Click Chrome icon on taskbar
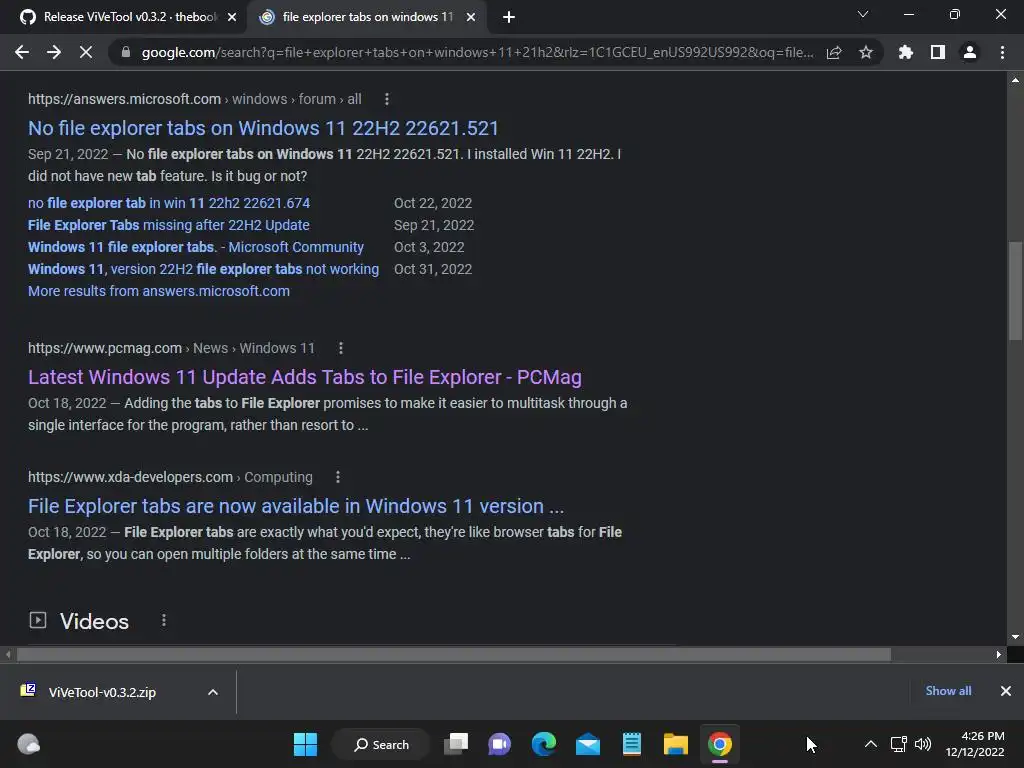This screenshot has width=1024, height=768. tap(720, 744)
